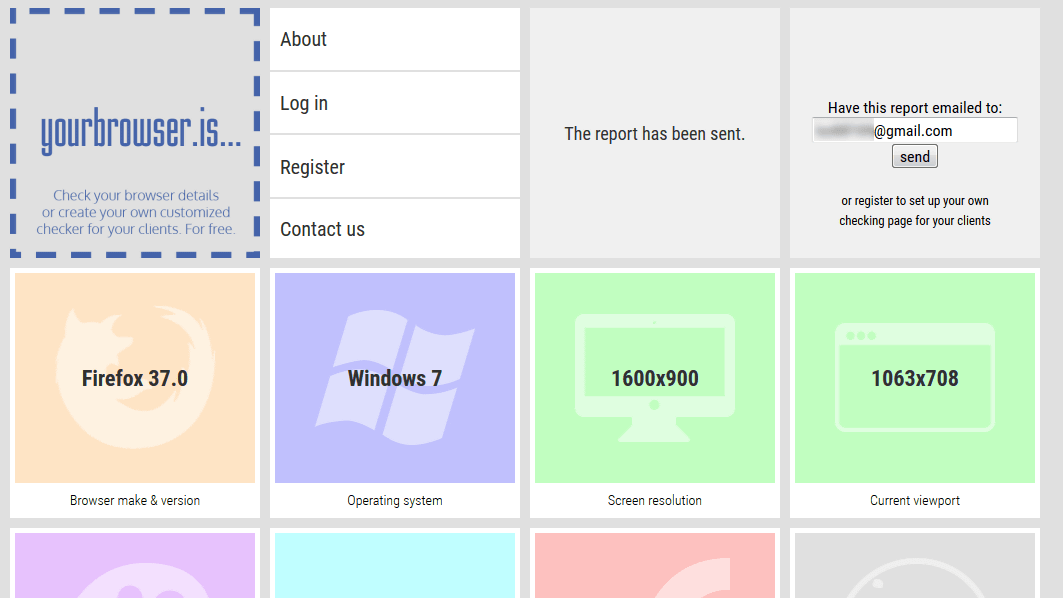This screenshot has width=1063, height=598.
Task: Open the Contact us page
Action: (395, 229)
